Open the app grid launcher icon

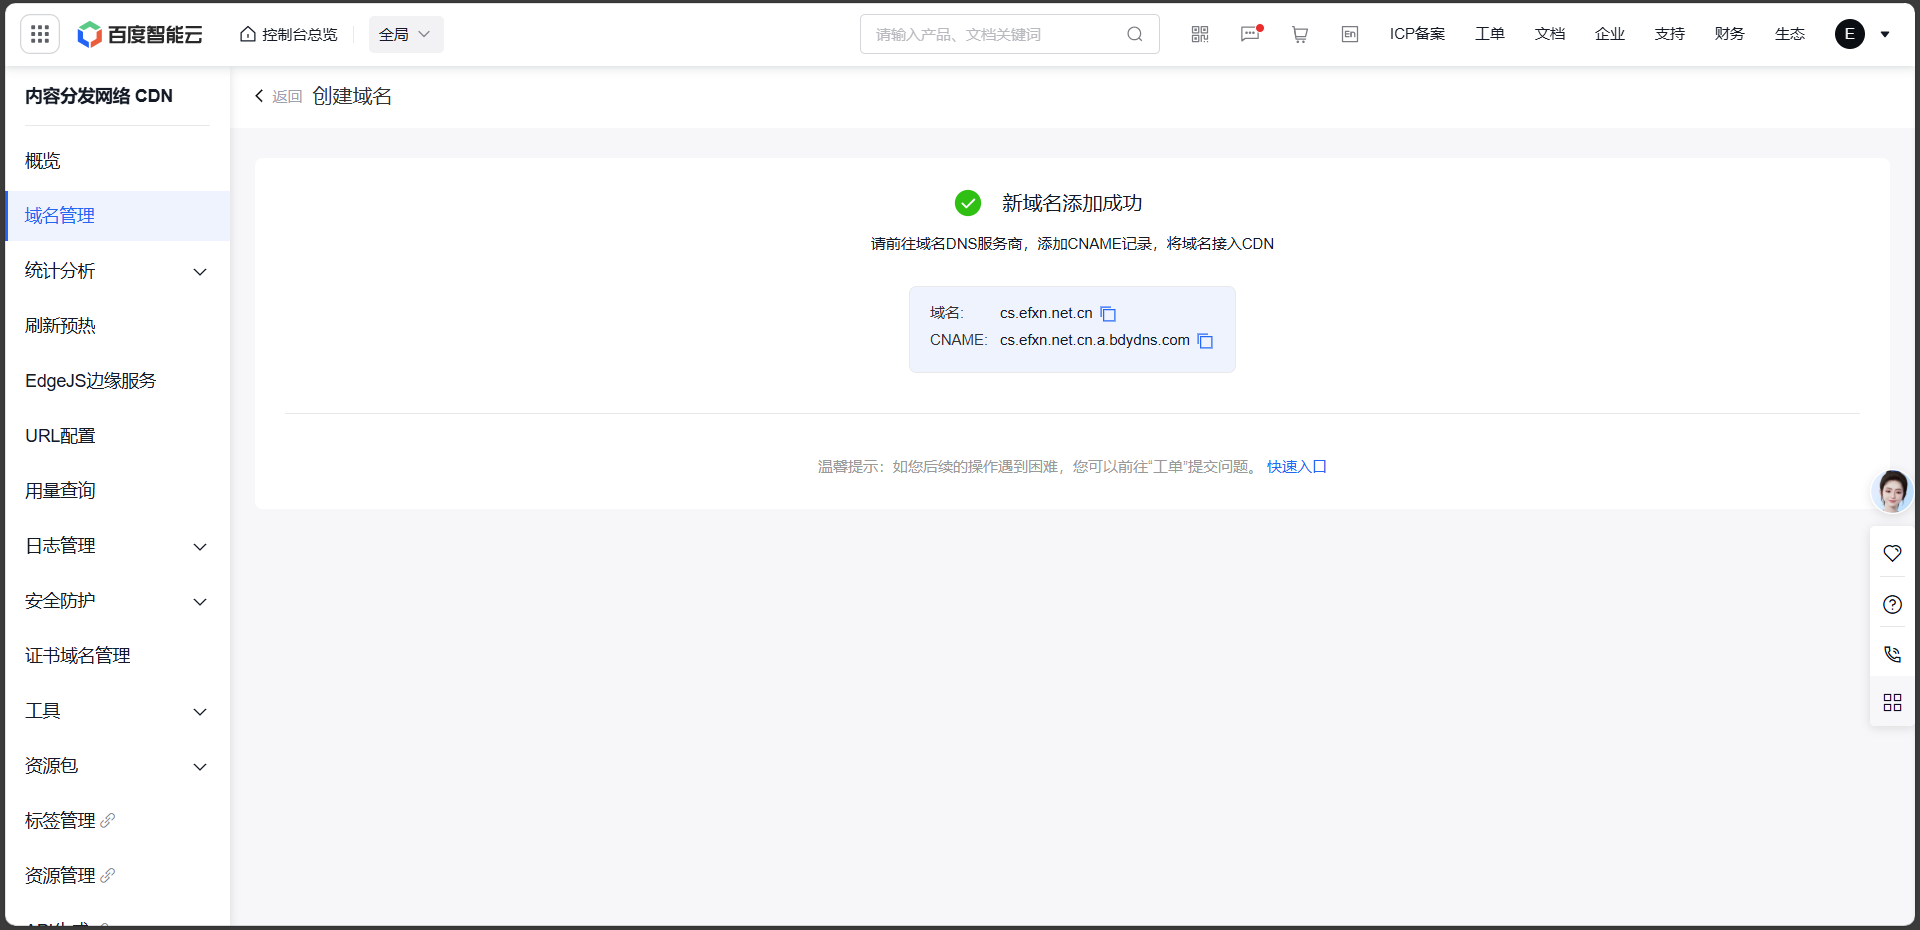pyautogui.click(x=40, y=34)
